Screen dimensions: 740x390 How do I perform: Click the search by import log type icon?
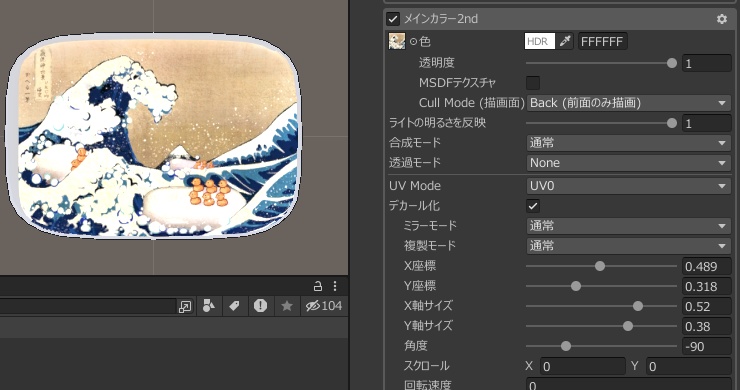click(x=260, y=306)
